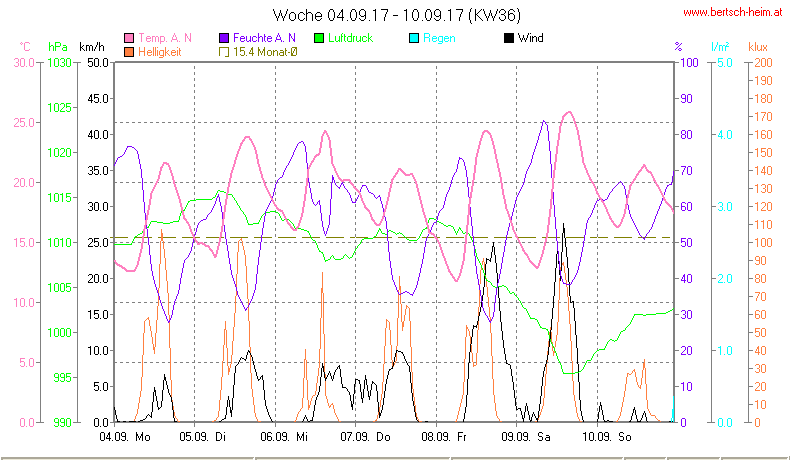Click the Regen legend label
This screenshot has width=790, height=460.
pyautogui.click(x=439, y=38)
